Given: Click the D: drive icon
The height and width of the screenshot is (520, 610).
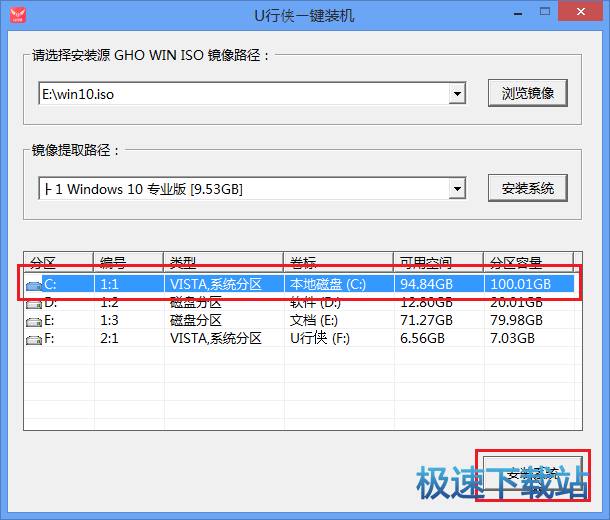Looking at the screenshot, I should point(34,304).
